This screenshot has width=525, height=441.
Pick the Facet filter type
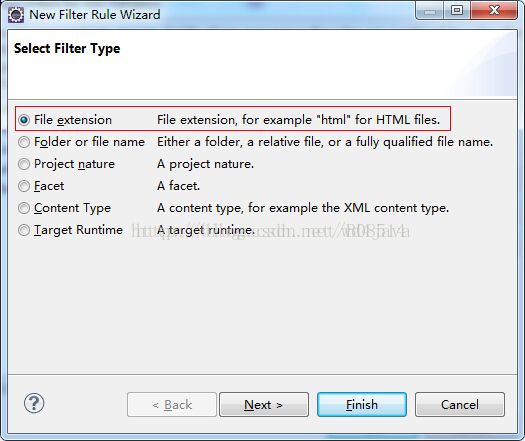pyautogui.click(x=24, y=186)
